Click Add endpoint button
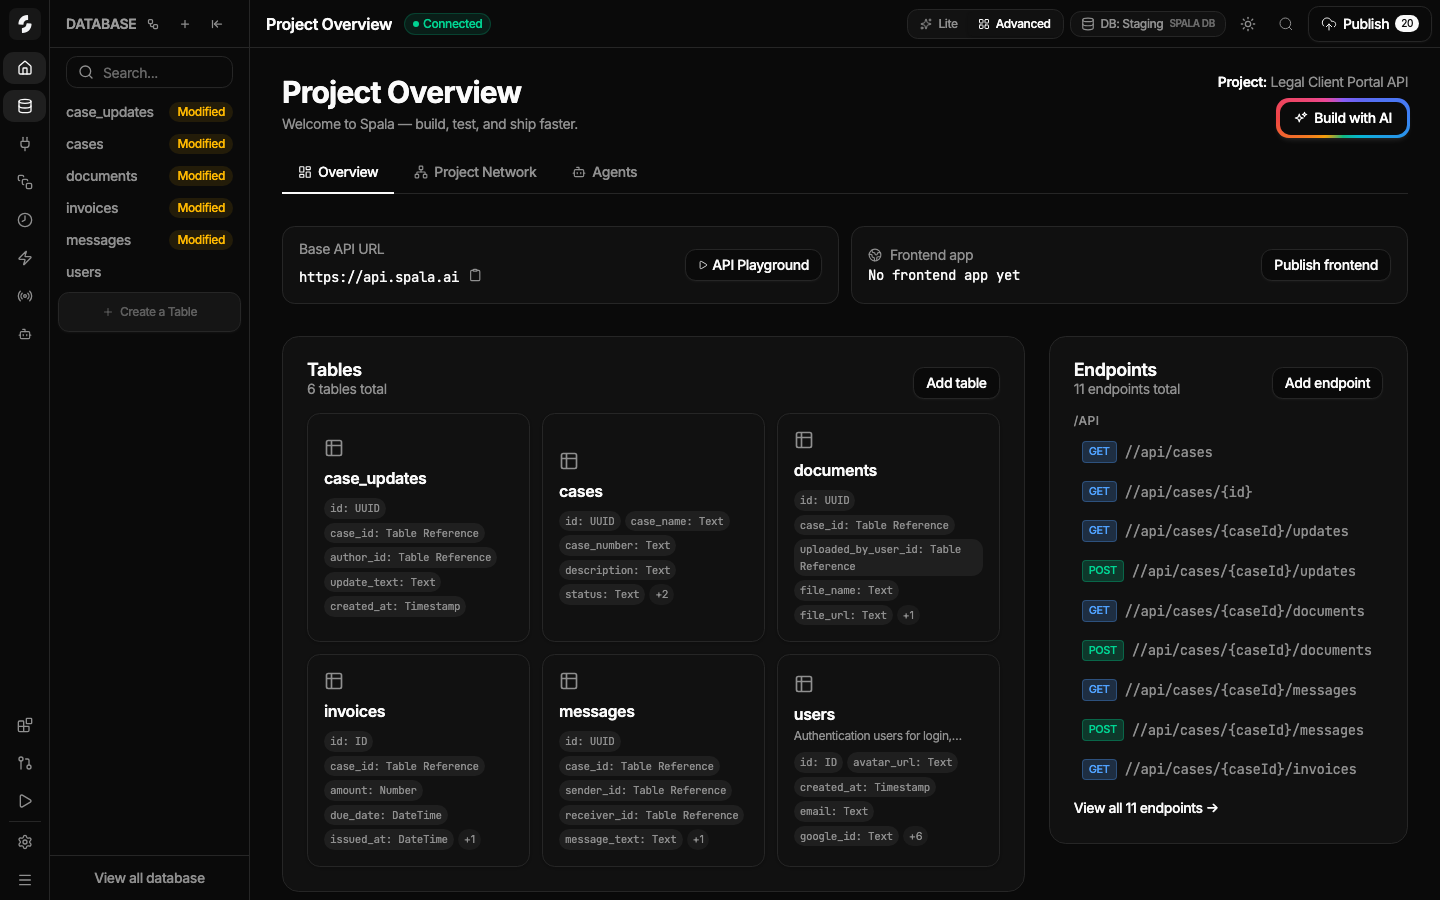Image resolution: width=1440 pixels, height=900 pixels. 1327,383
